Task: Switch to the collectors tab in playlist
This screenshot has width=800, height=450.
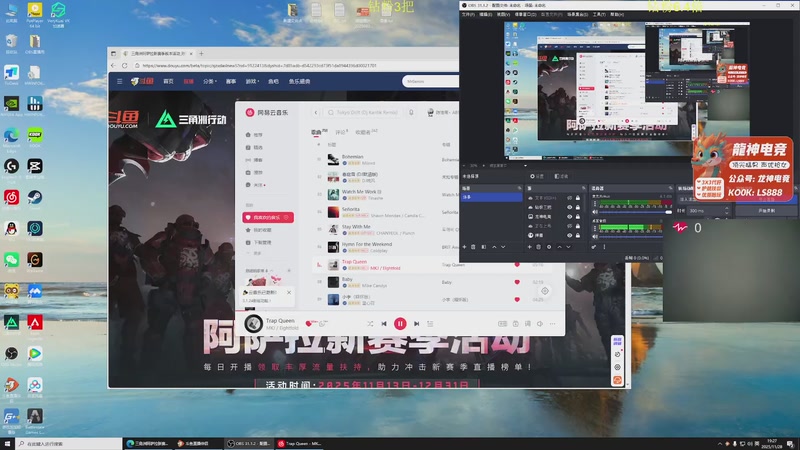Action: pos(365,132)
